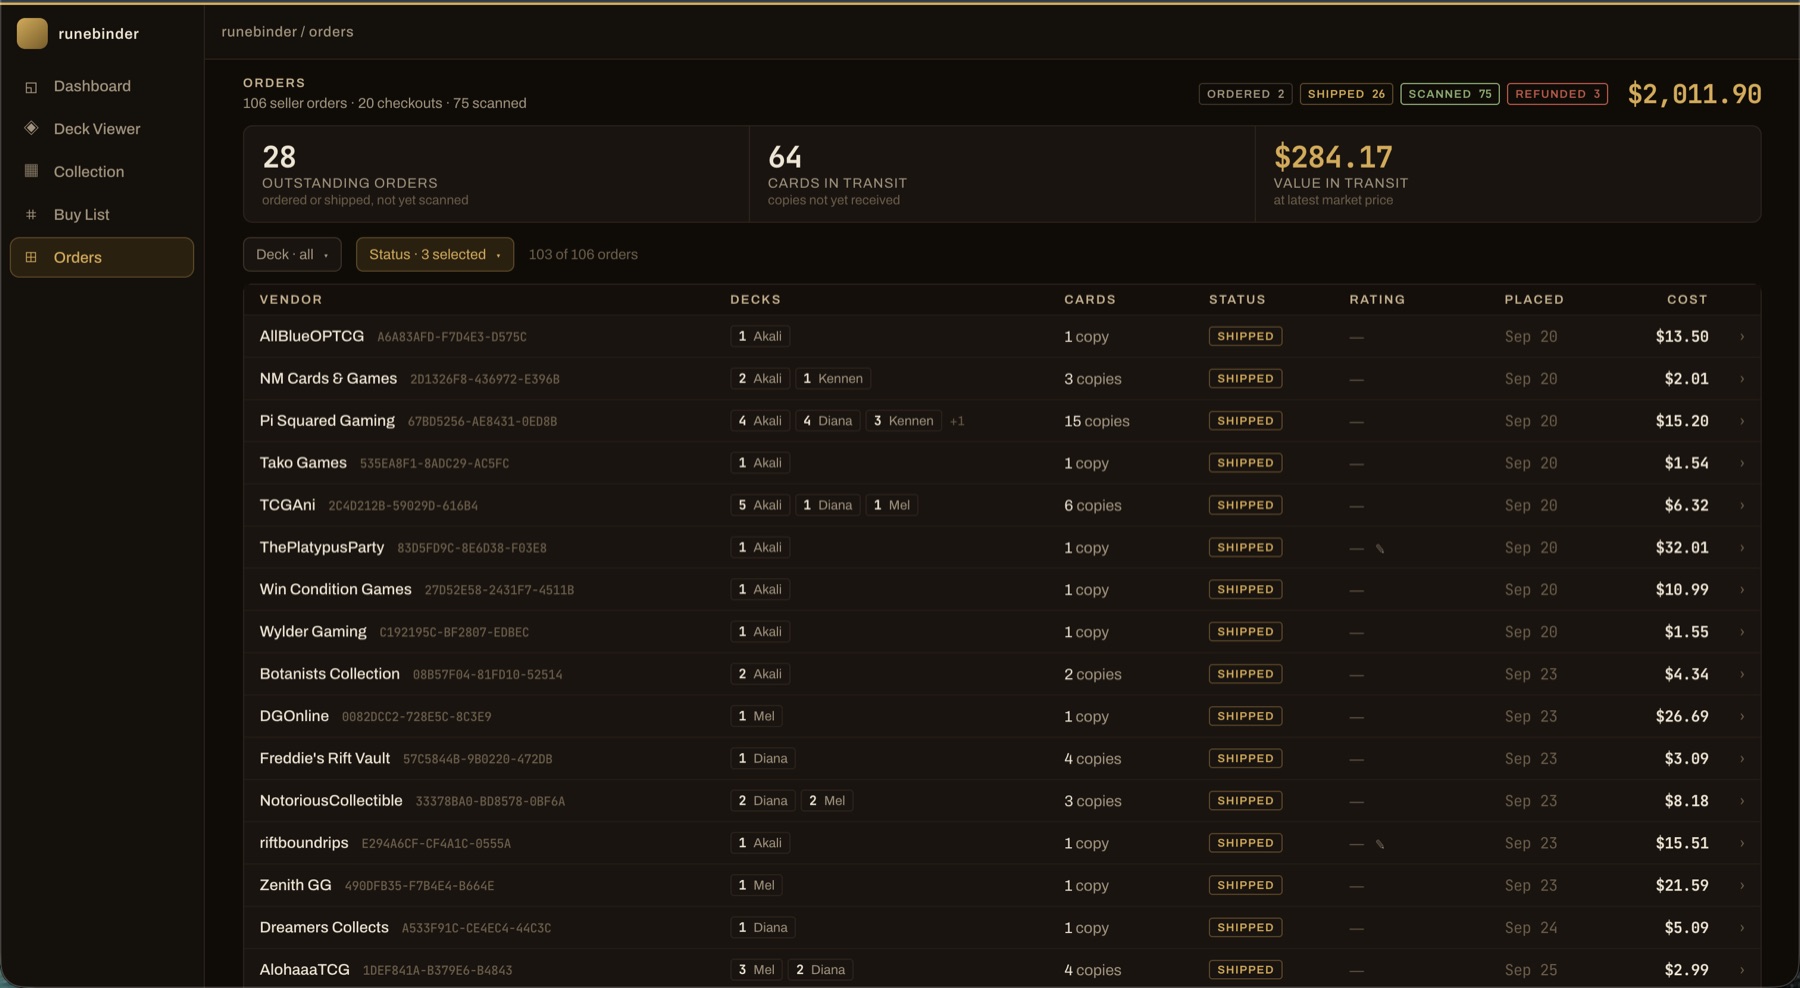Sort by the CARDS column header
This screenshot has width=1800, height=988.
coord(1090,299)
